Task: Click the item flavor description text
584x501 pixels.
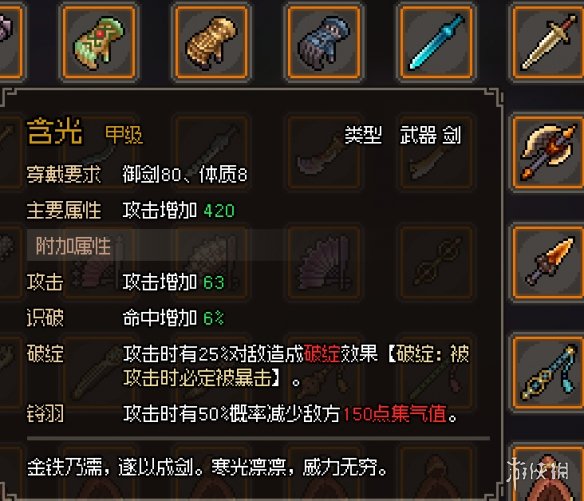Action: pos(207,467)
